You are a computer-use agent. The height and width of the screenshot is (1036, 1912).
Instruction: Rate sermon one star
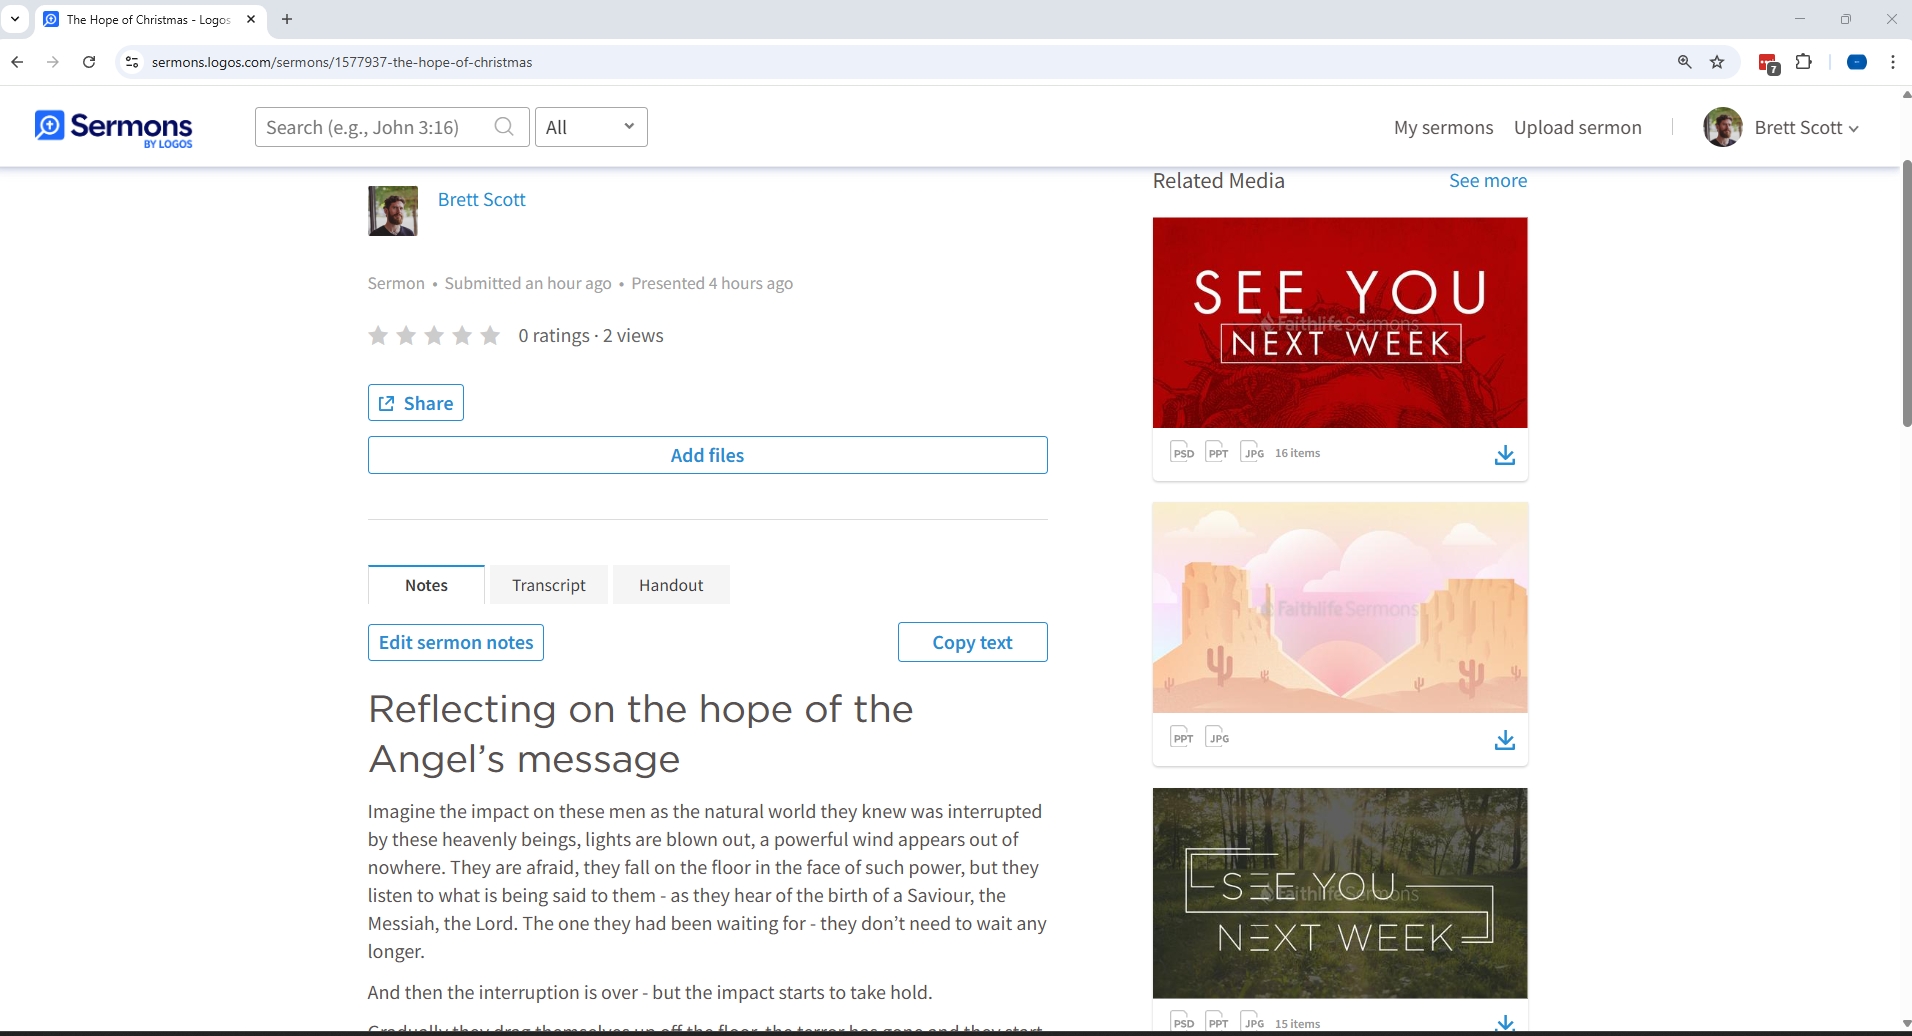coord(378,335)
